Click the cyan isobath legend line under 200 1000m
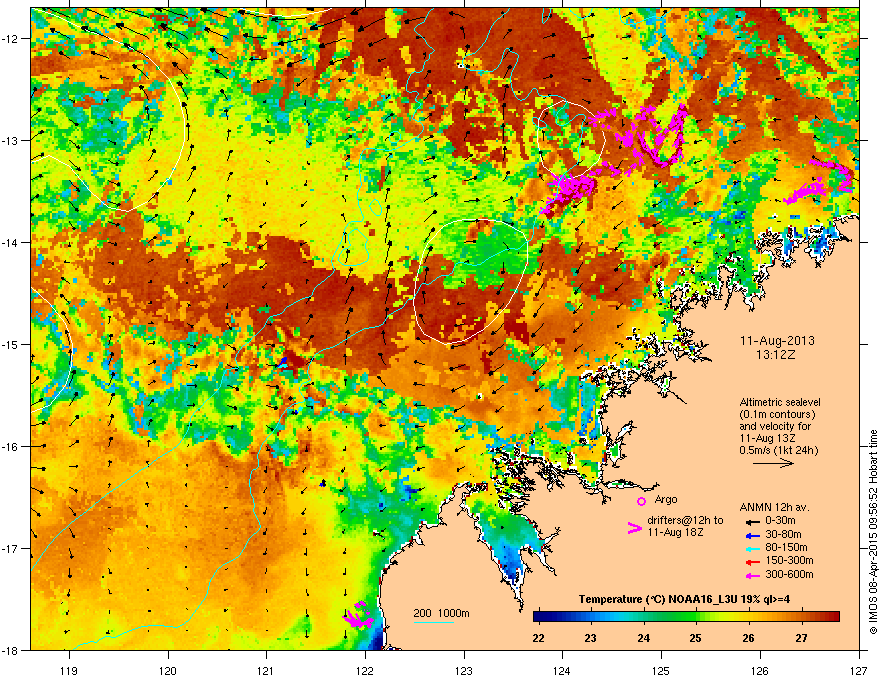Viewport: 880px width, 680px height. pos(433,622)
